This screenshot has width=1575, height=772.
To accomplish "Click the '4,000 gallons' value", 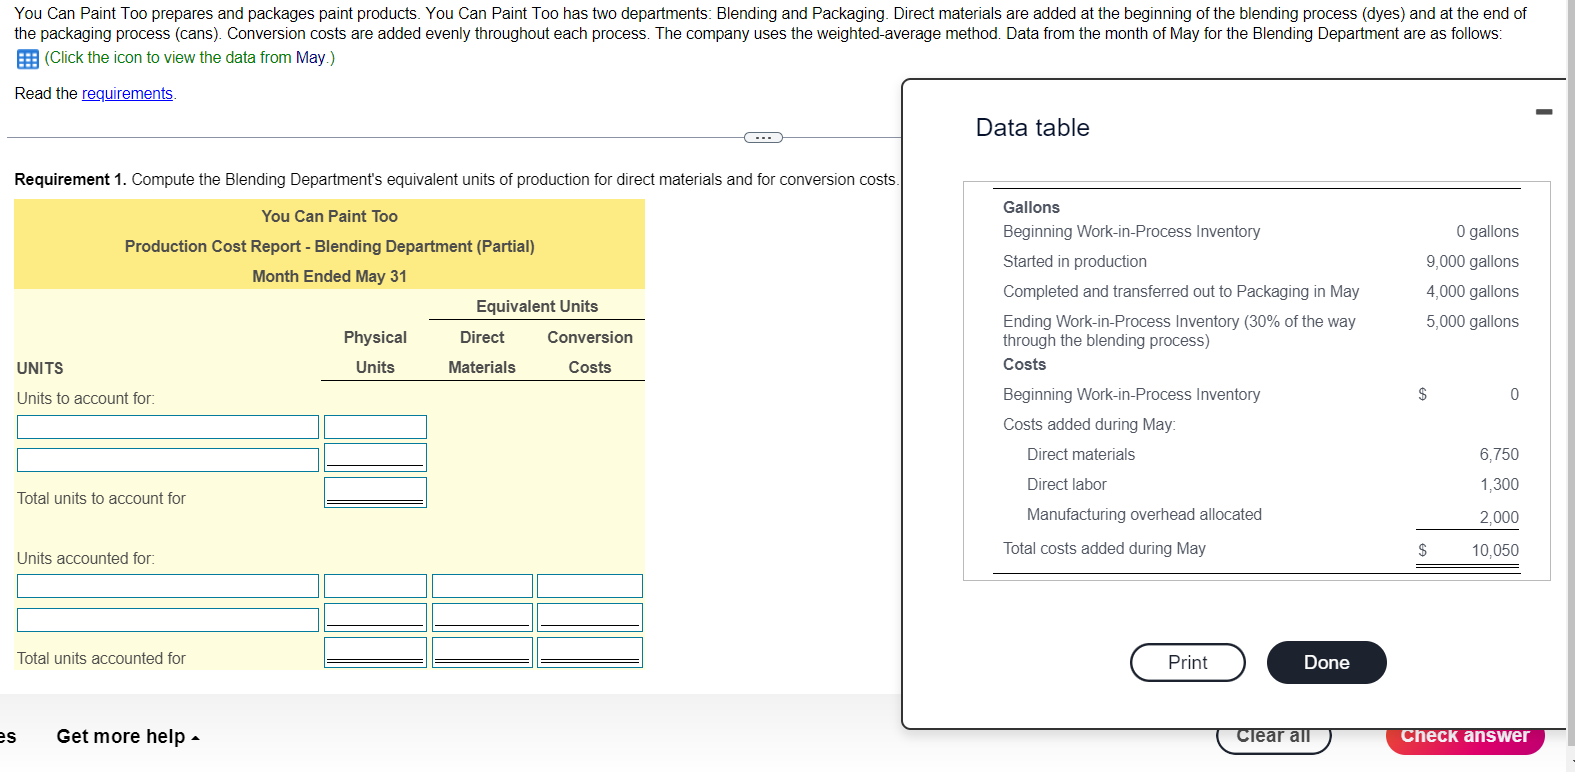I will tap(1472, 291).
